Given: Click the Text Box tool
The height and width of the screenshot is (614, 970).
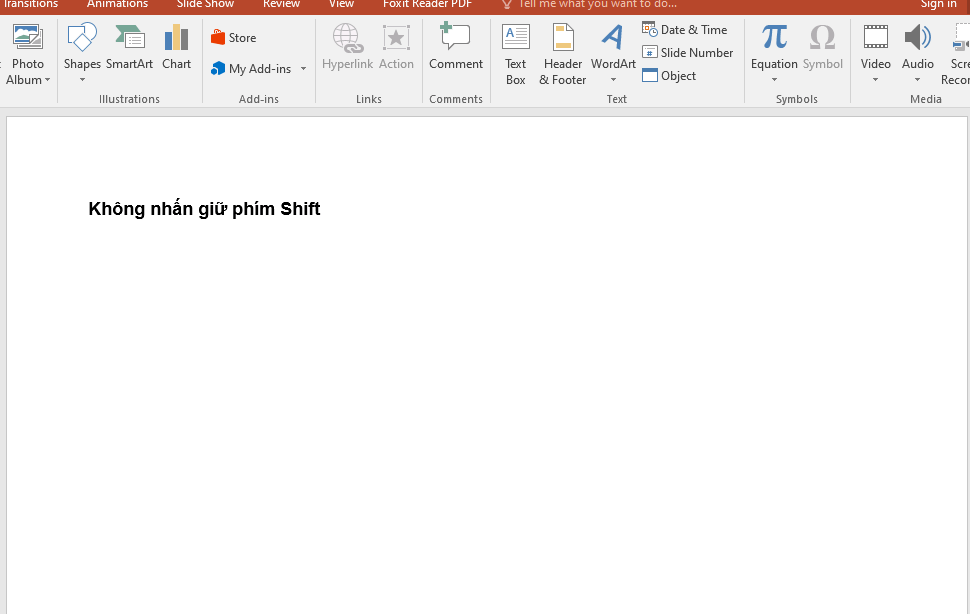Looking at the screenshot, I should tap(515, 53).
